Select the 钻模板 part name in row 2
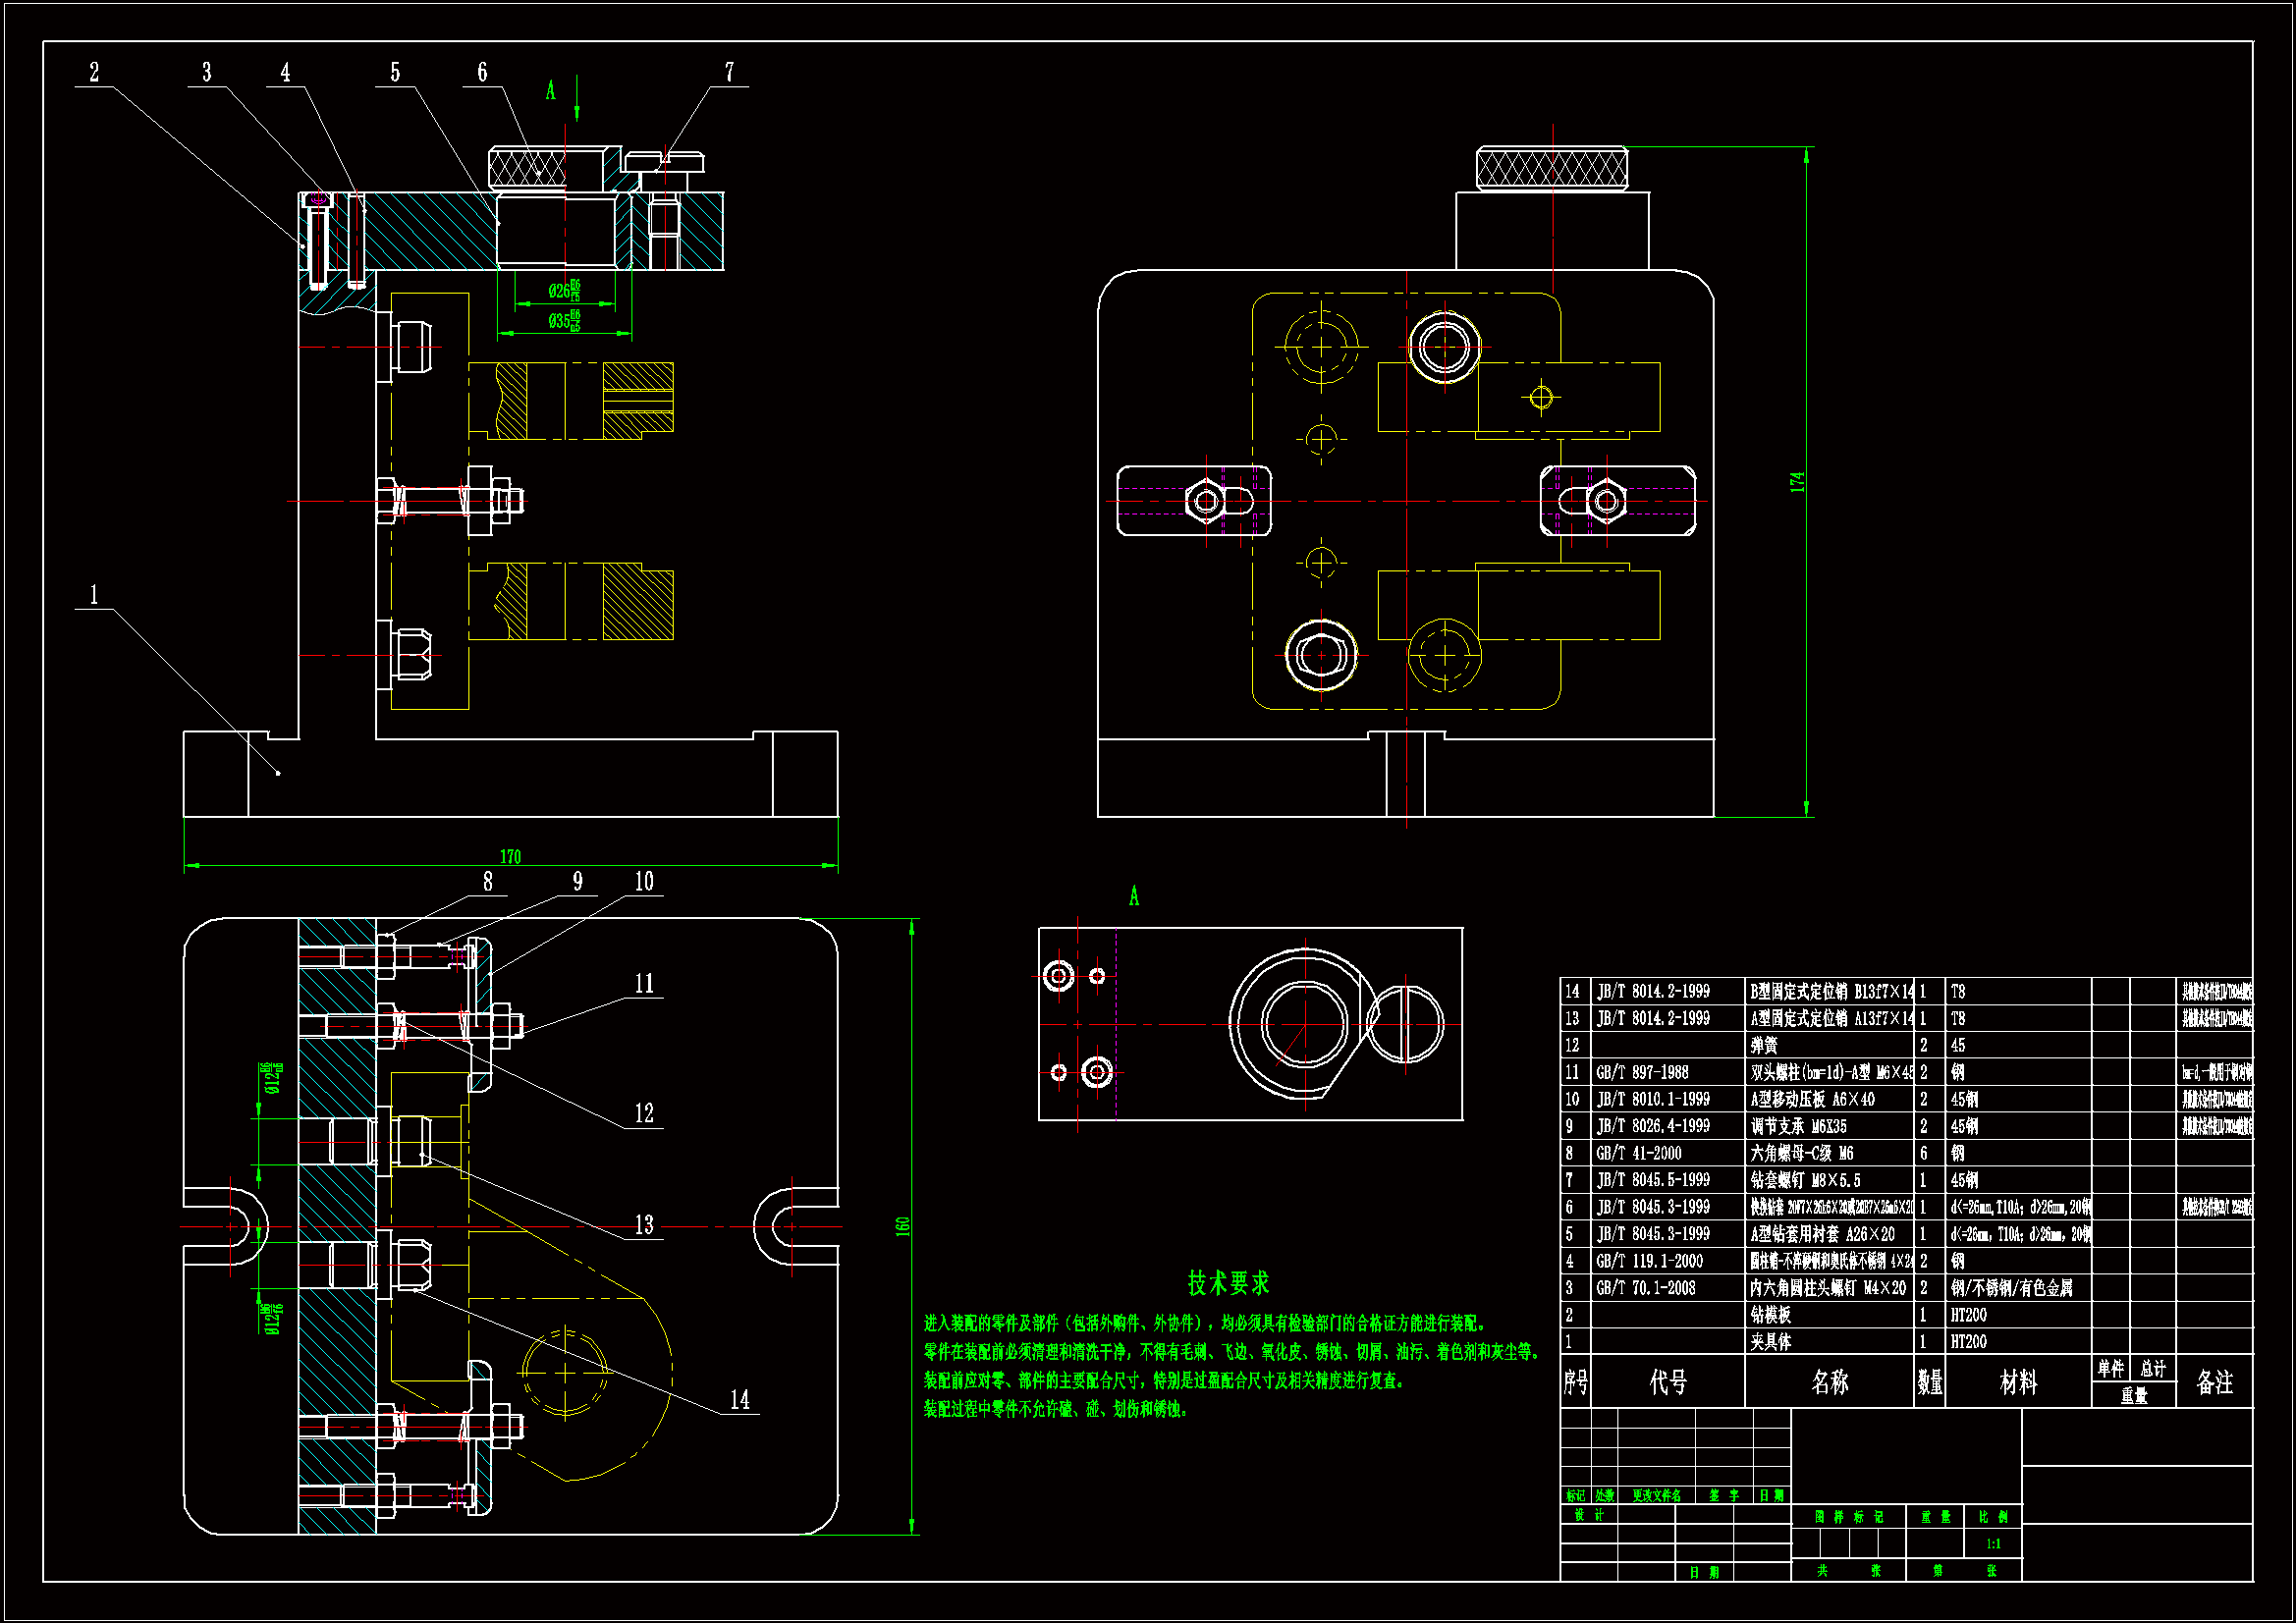The image size is (2296, 1623). pos(1770,1315)
